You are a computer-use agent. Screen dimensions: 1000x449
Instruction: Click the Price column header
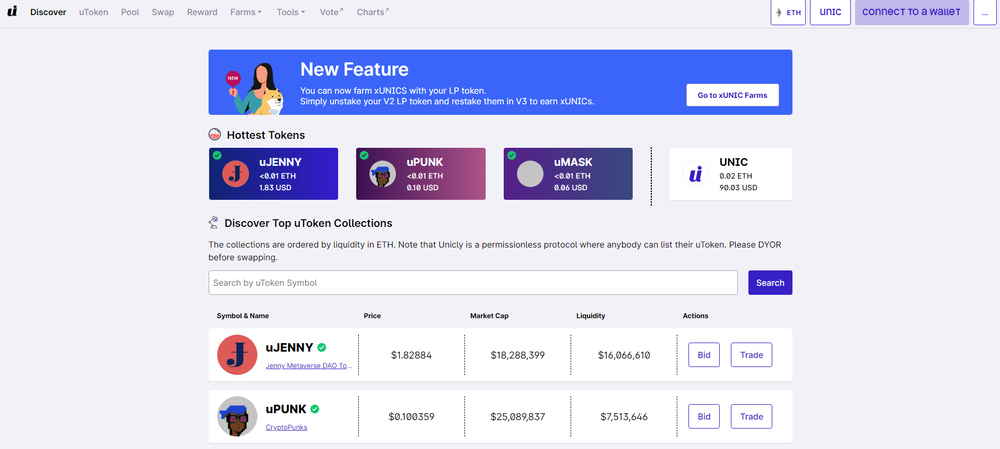click(372, 316)
